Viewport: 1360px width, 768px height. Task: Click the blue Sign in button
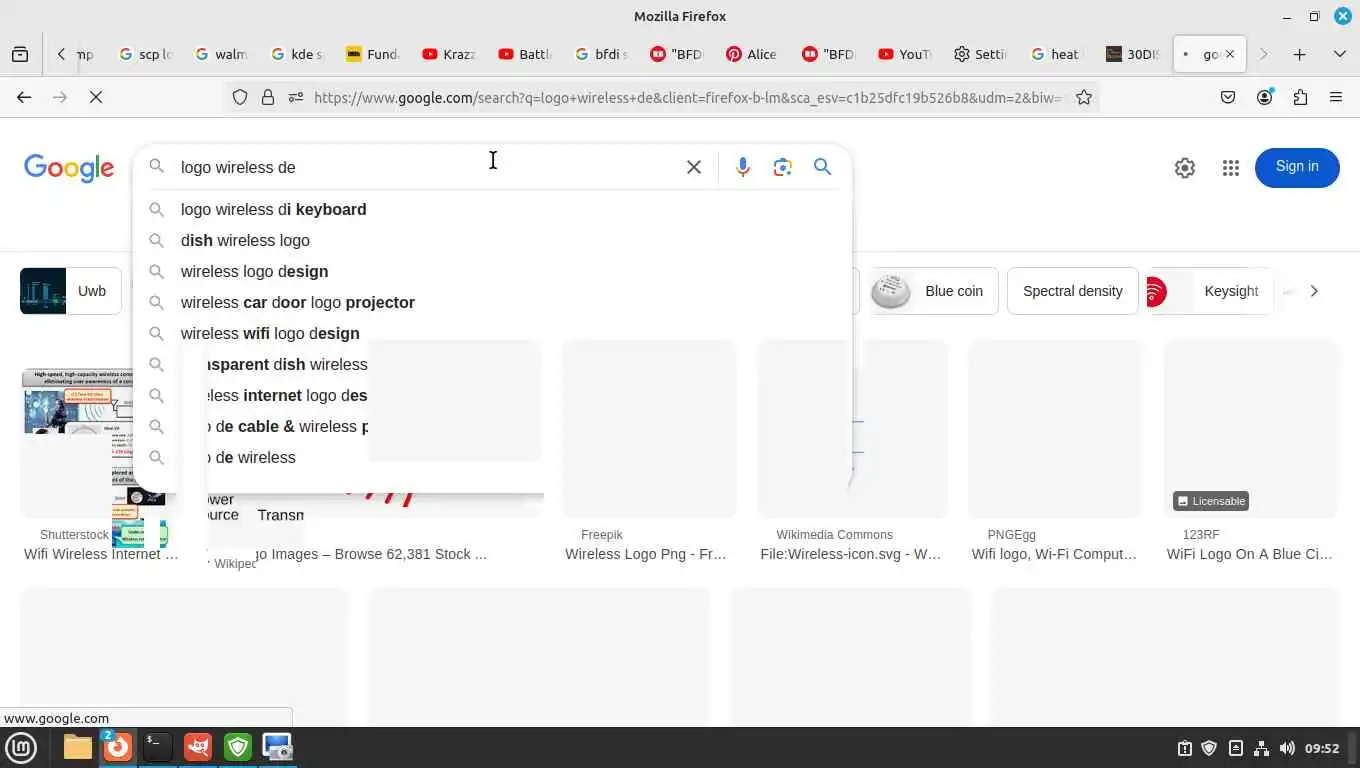[x=1297, y=167]
